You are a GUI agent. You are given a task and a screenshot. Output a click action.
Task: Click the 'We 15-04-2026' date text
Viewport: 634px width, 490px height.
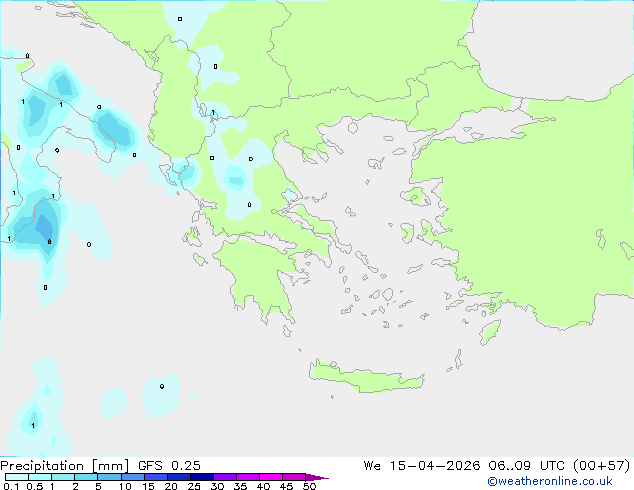(422, 466)
